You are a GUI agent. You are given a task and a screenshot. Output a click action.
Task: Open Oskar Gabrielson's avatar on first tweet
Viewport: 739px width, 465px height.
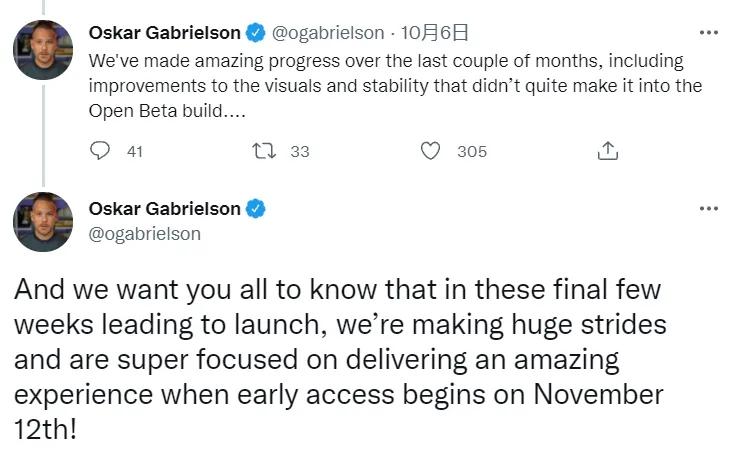(x=42, y=50)
